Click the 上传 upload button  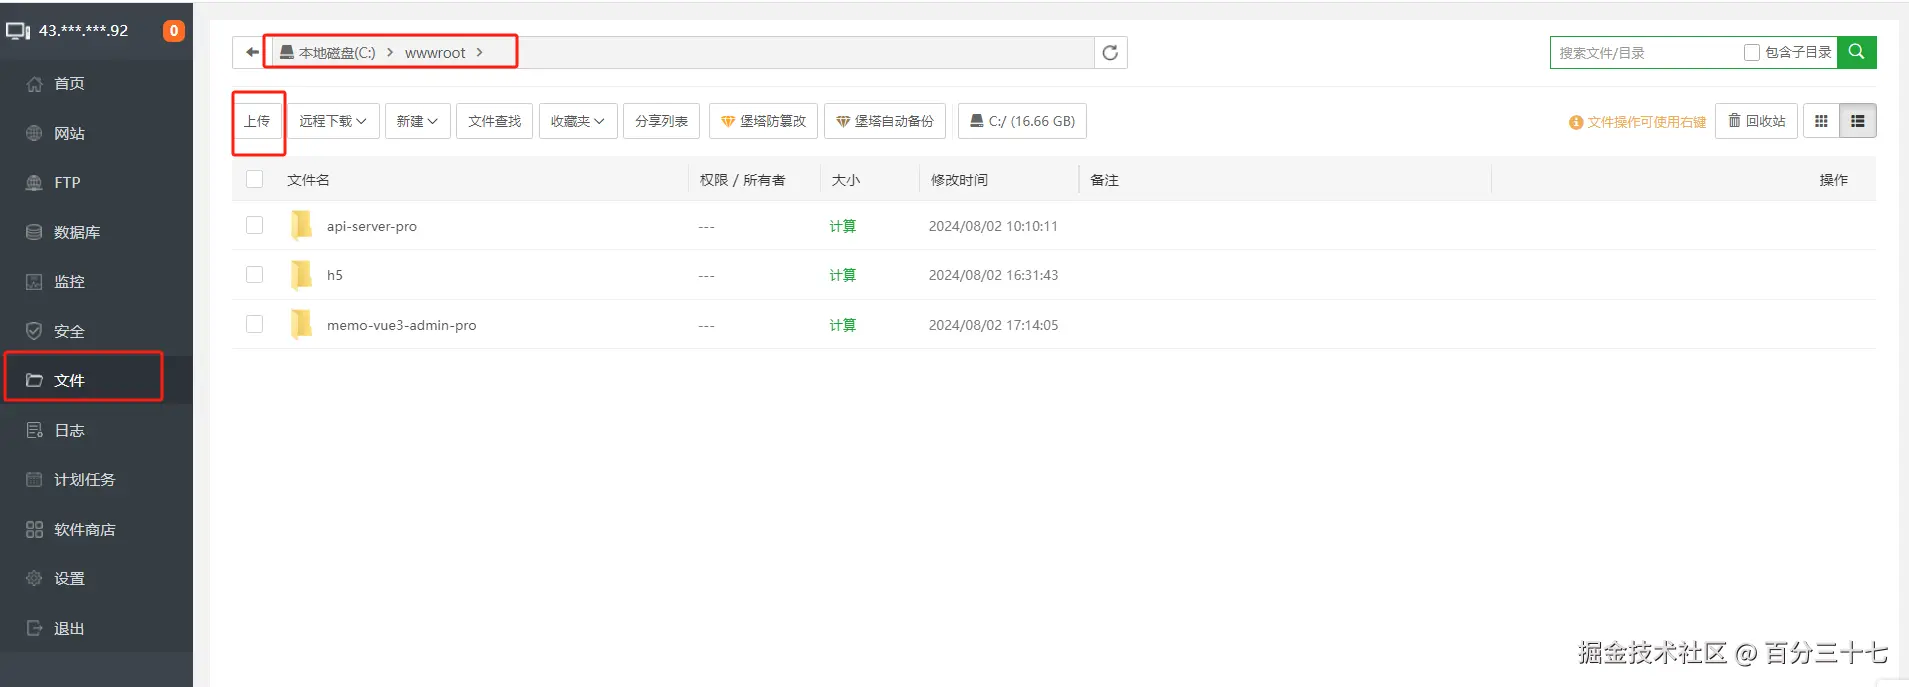tap(257, 121)
